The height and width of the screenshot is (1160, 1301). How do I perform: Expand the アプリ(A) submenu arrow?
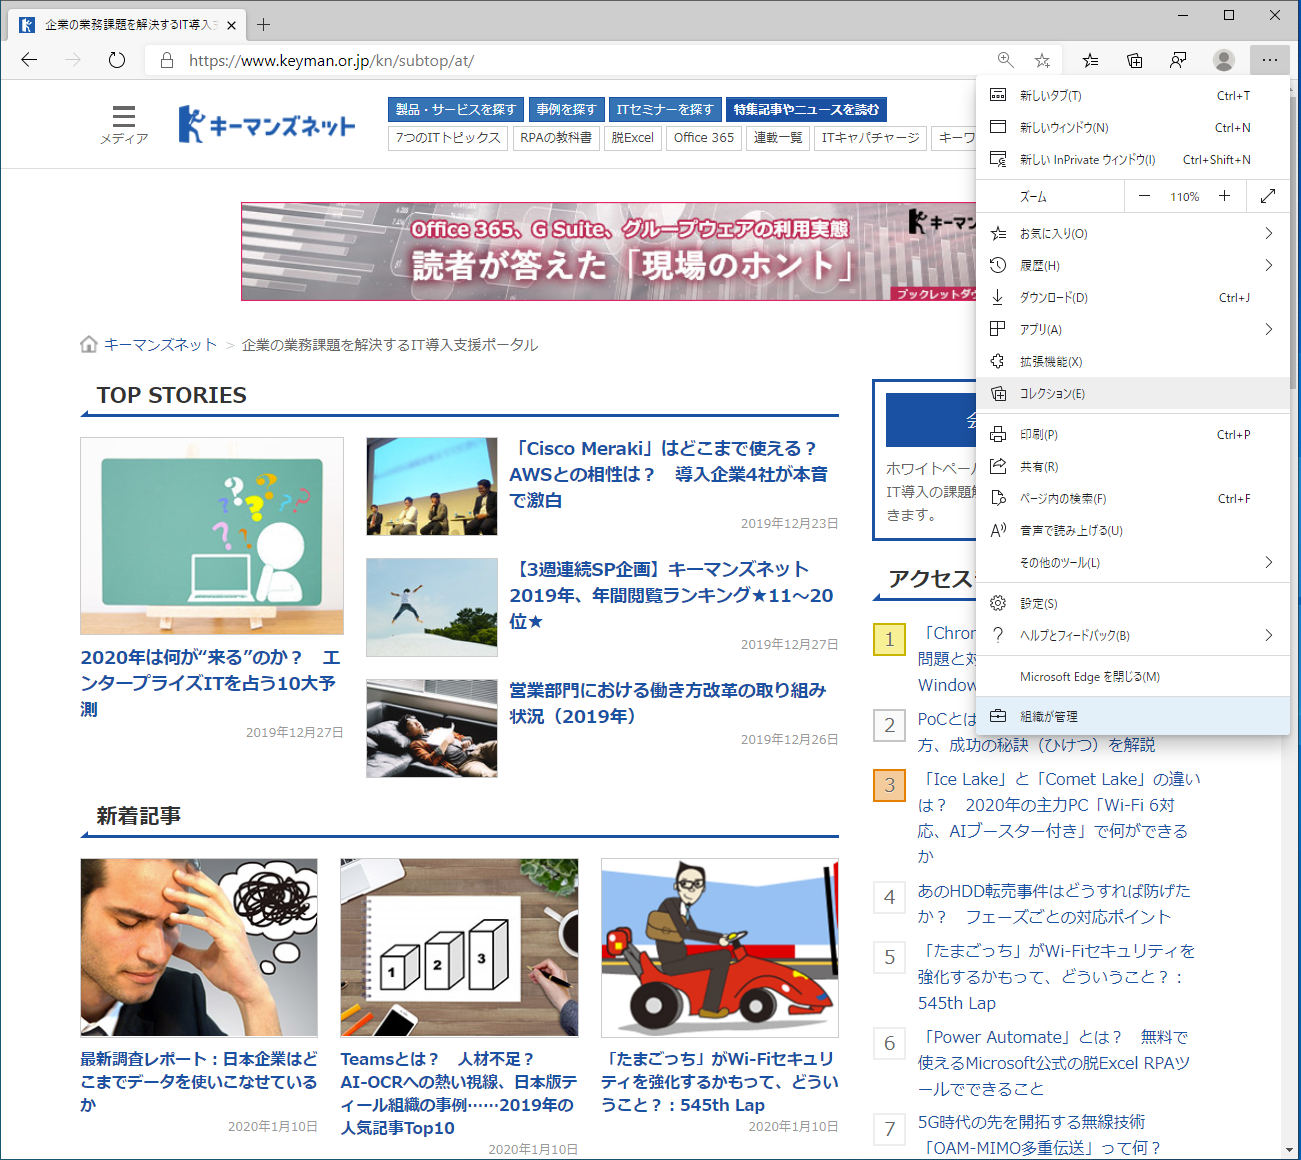click(x=1268, y=330)
